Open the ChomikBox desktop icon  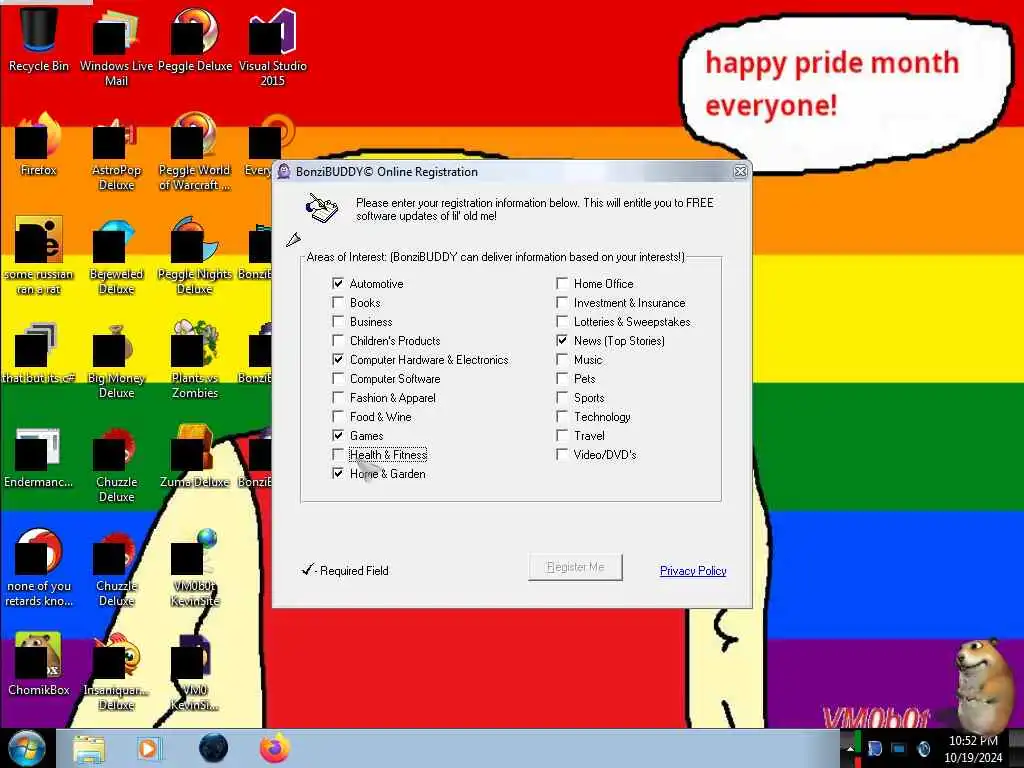(39, 664)
